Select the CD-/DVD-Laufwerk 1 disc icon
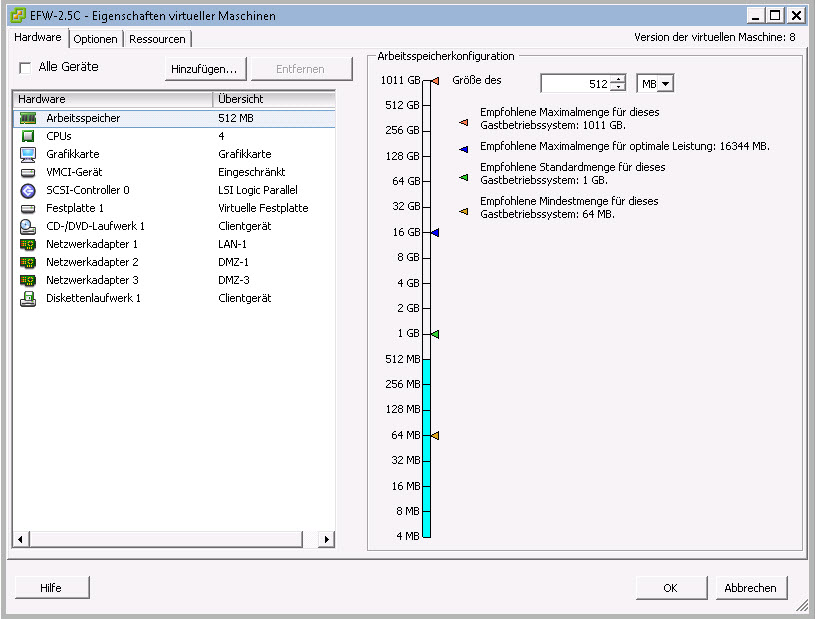The height and width of the screenshot is (619, 815). tap(28, 226)
